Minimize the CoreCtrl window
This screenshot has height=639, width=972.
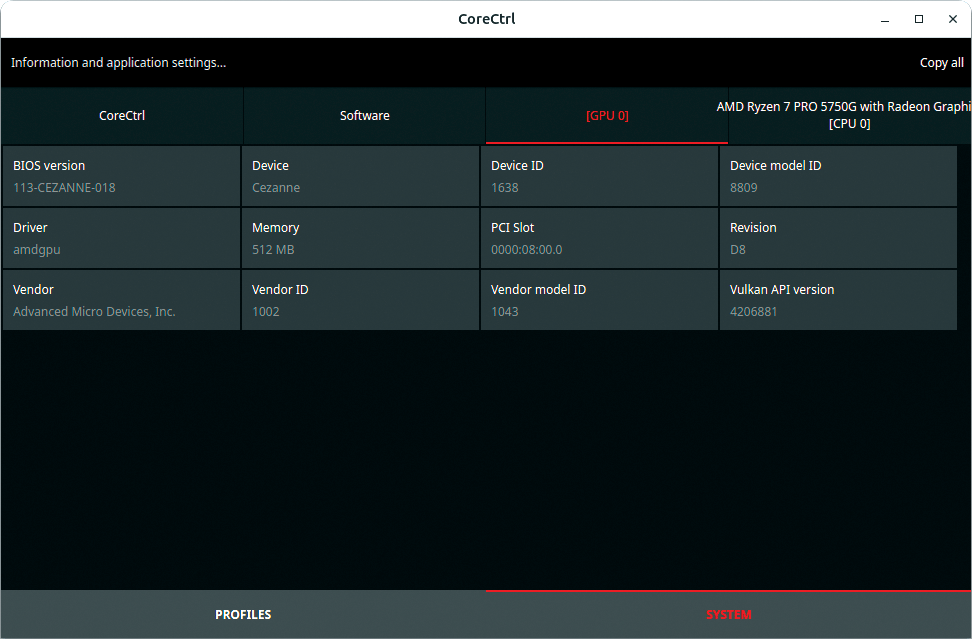[885, 19]
